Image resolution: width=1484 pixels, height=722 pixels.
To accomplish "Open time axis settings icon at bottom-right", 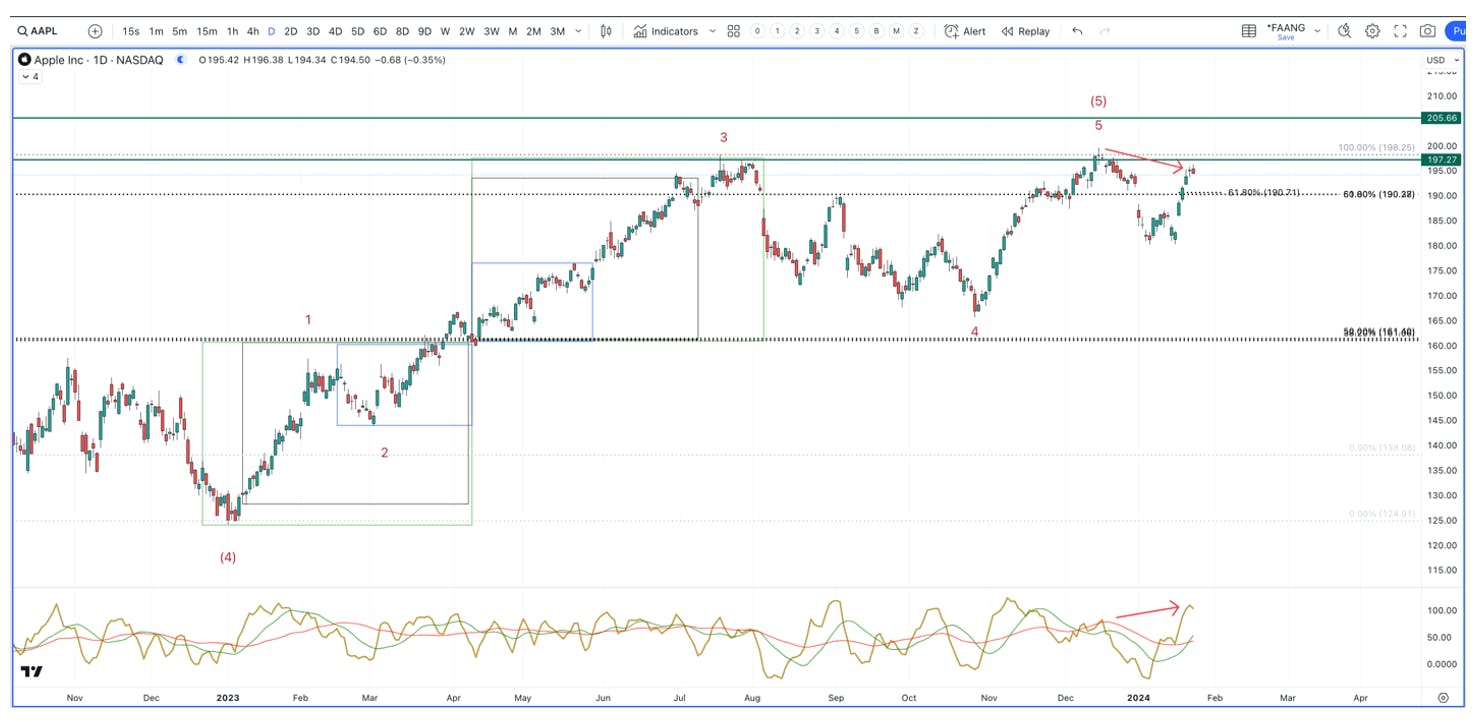I will (x=1443, y=697).
